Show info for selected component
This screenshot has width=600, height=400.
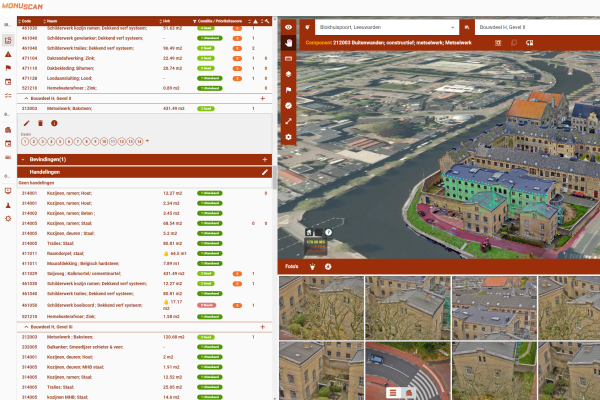pyautogui.click(x=54, y=123)
